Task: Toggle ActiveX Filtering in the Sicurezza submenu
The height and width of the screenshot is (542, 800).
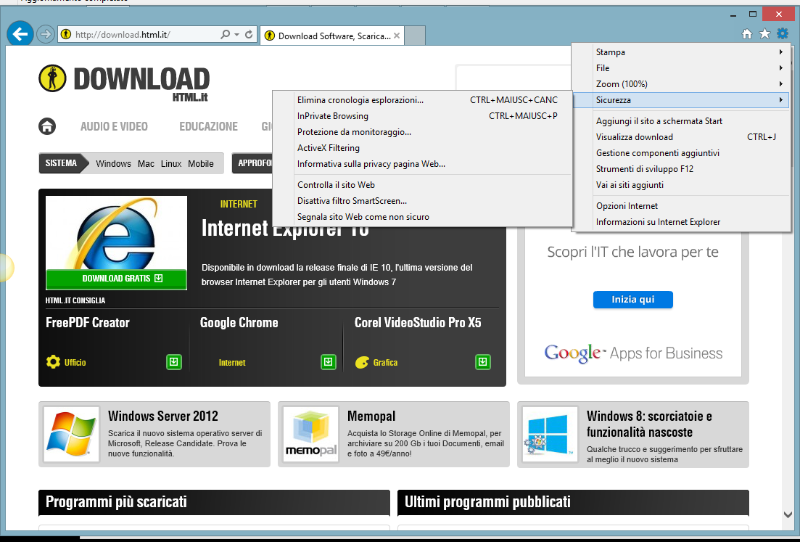Action: click(328, 148)
